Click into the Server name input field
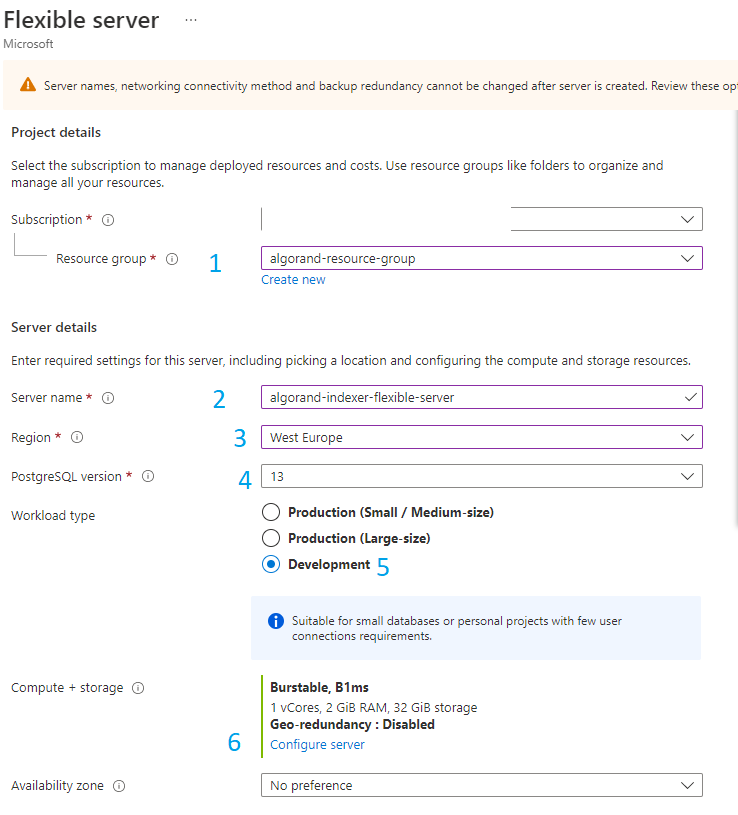Image resolution: width=738 pixels, height=815 pixels. click(x=482, y=397)
